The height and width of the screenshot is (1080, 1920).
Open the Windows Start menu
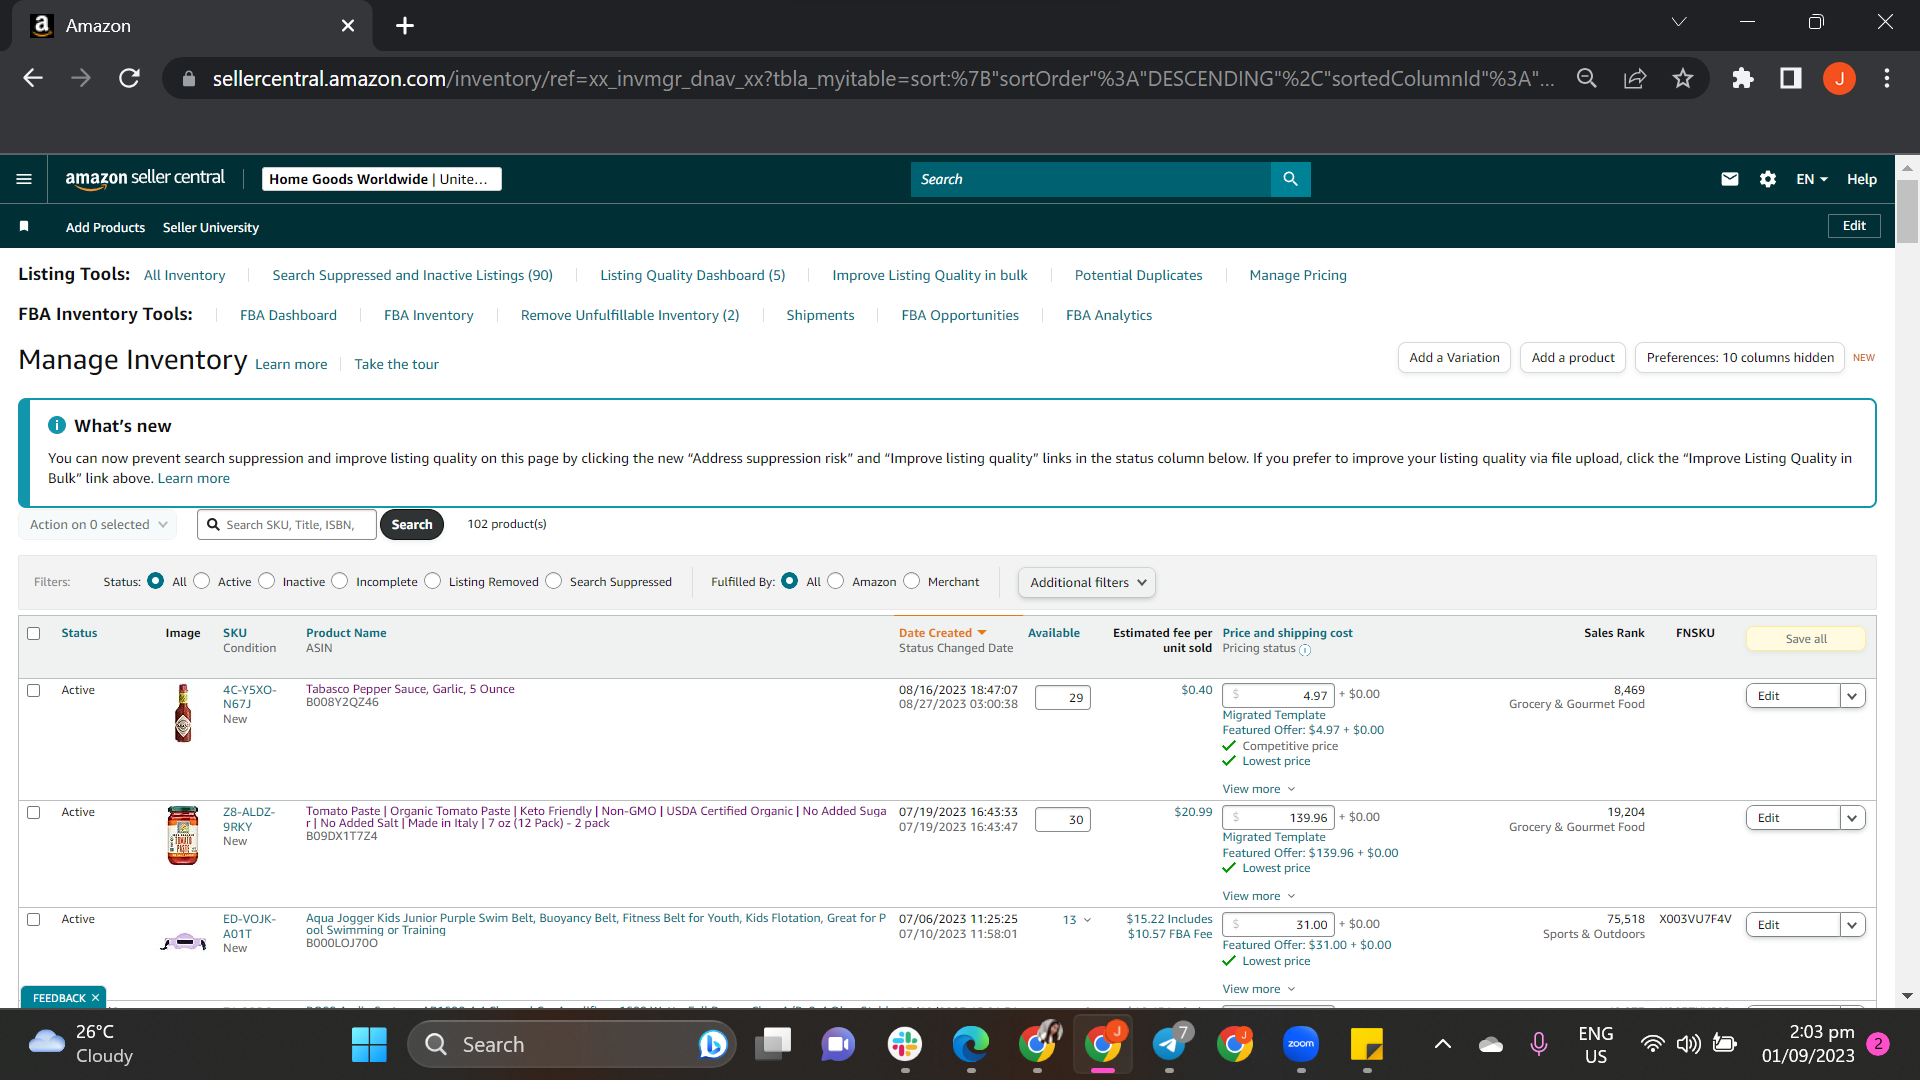point(369,1045)
